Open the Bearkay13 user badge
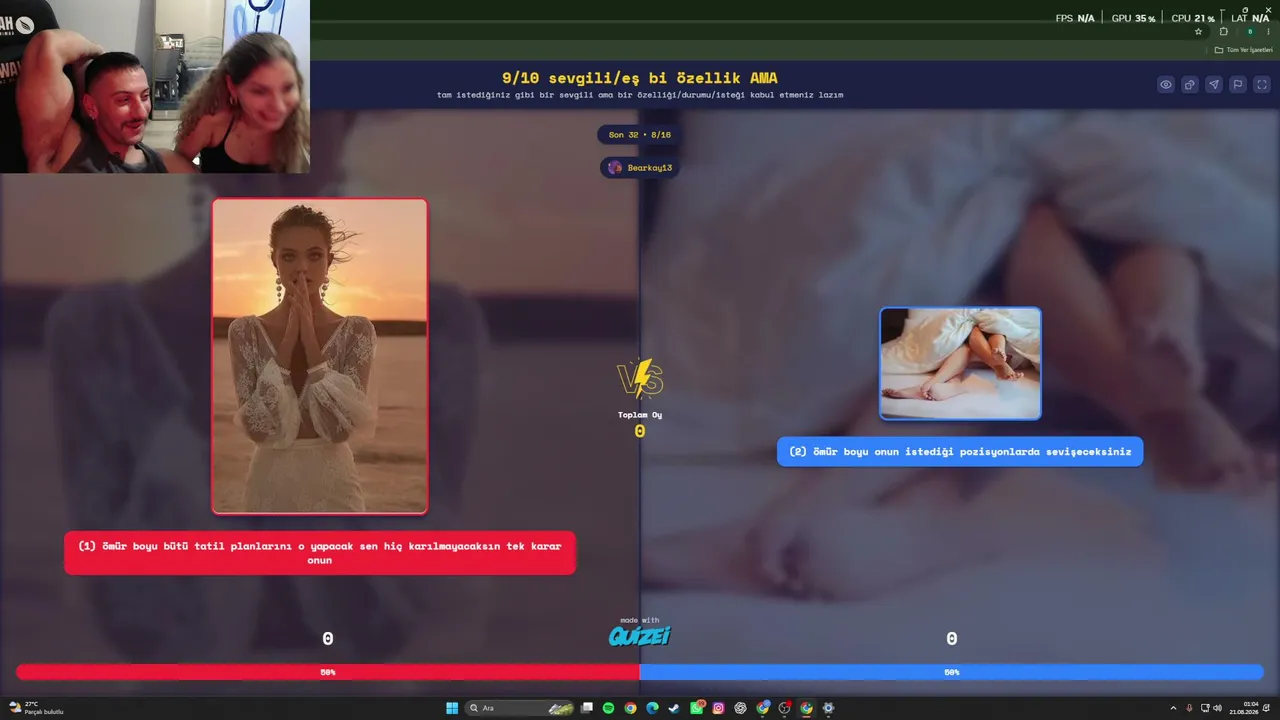Image resolution: width=1280 pixels, height=720 pixels. (x=640, y=168)
